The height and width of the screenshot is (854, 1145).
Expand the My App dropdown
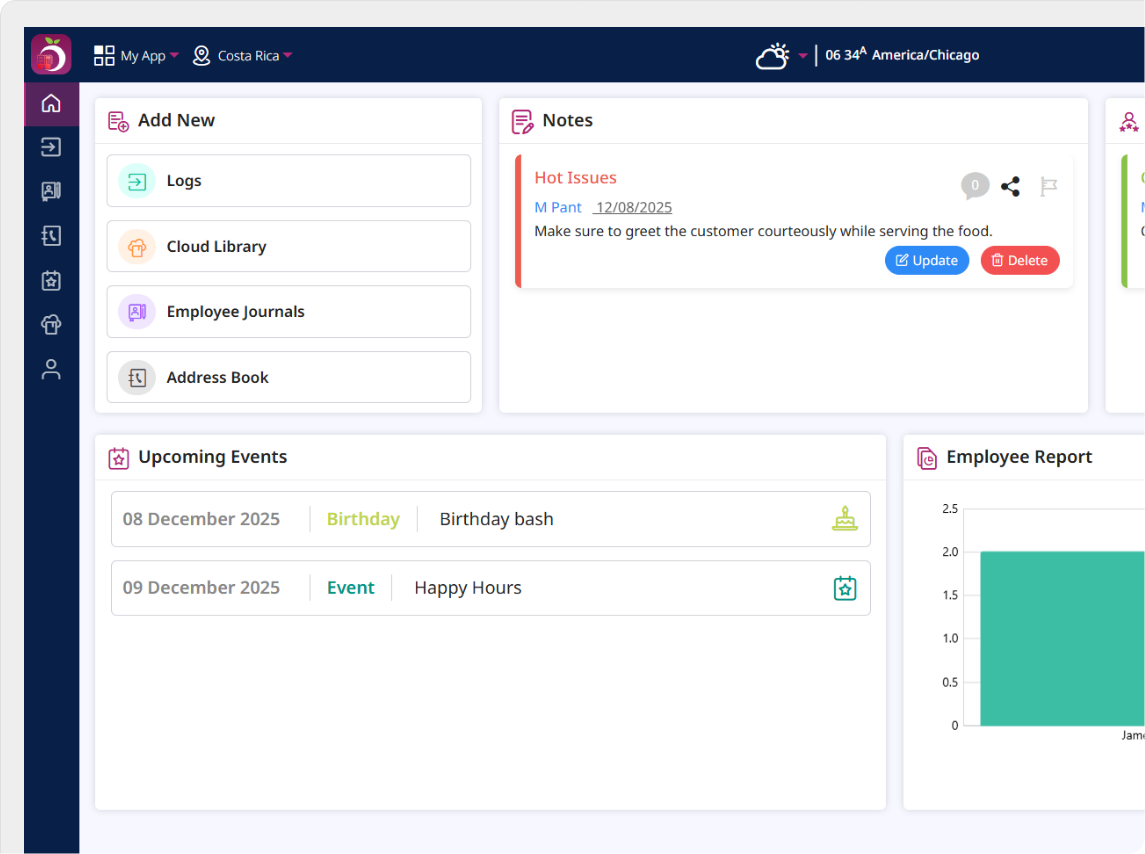(137, 56)
